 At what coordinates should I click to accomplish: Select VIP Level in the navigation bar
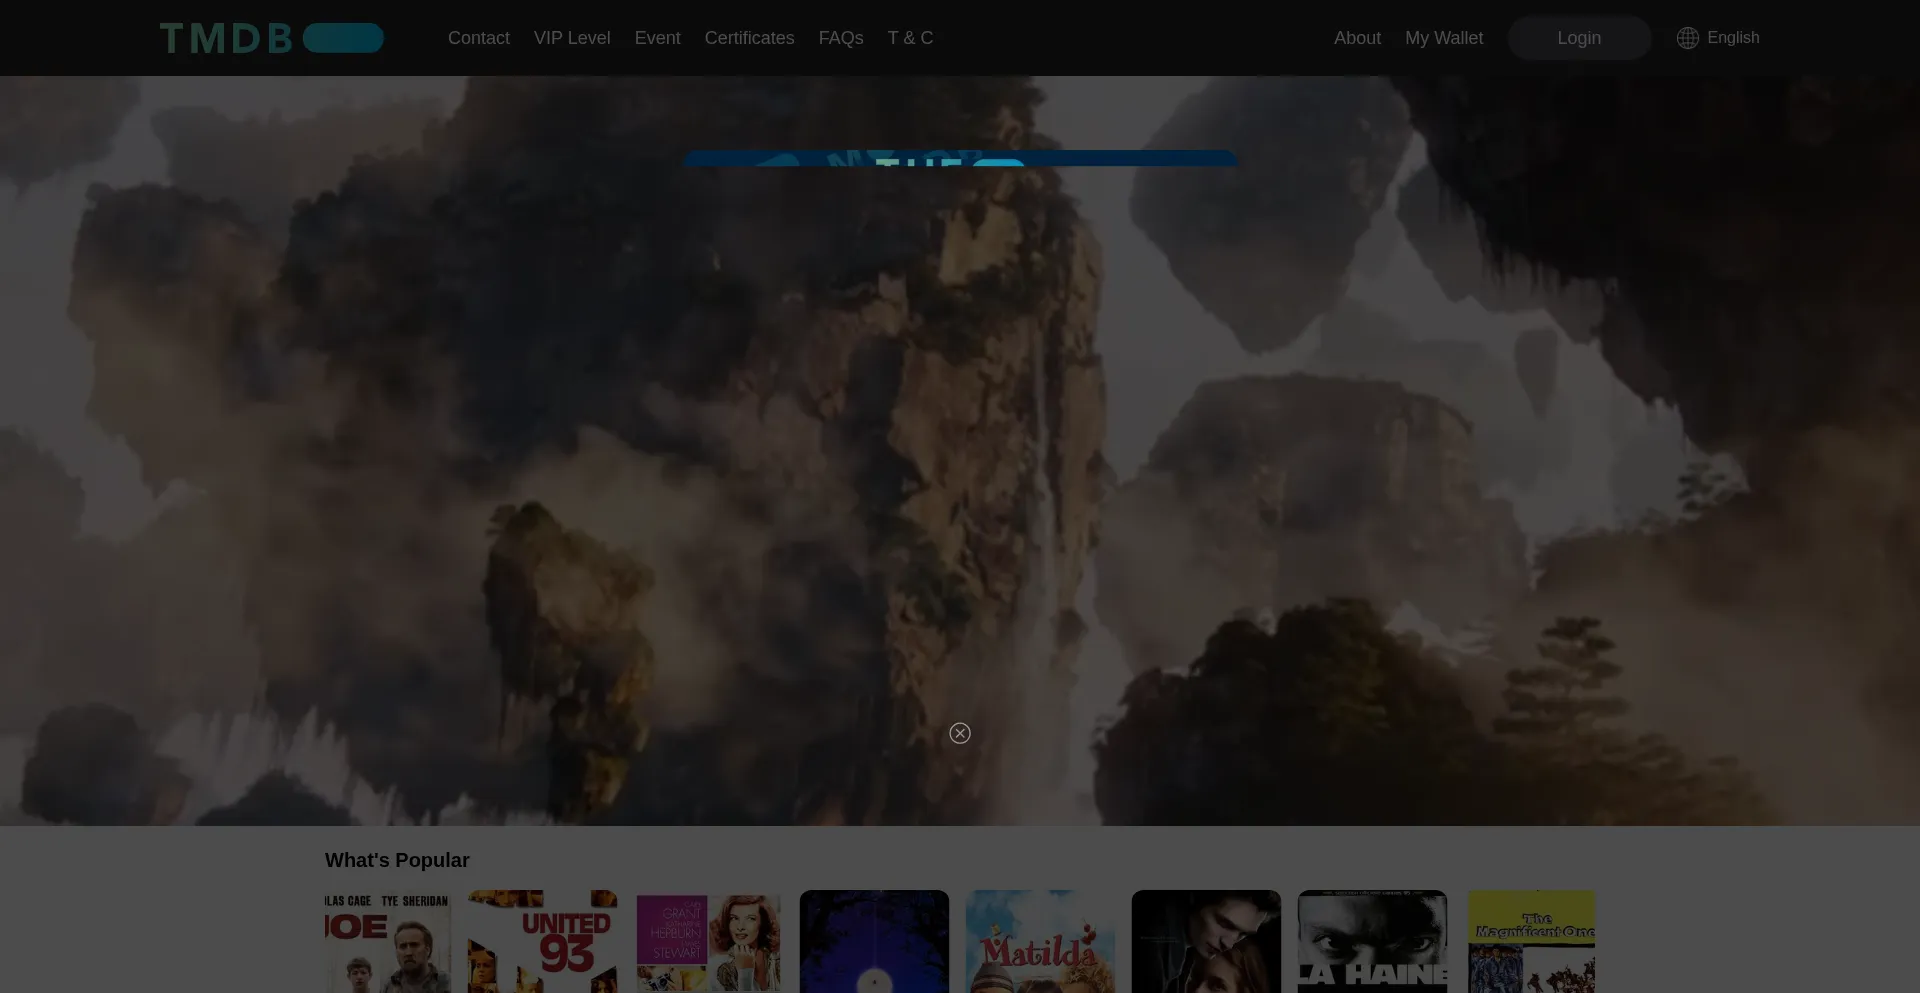571,38
